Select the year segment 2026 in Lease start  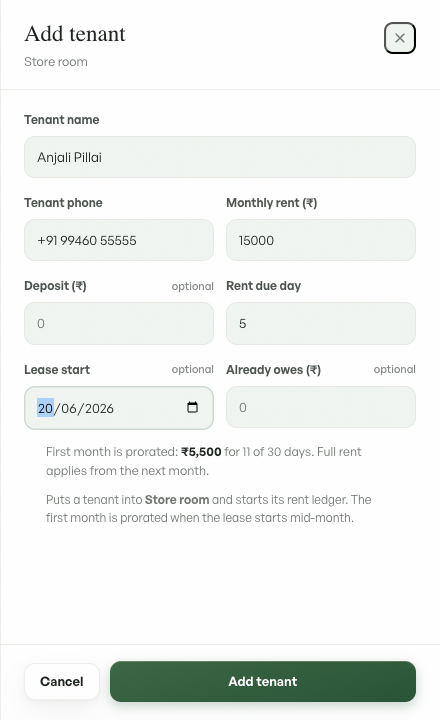(99, 408)
